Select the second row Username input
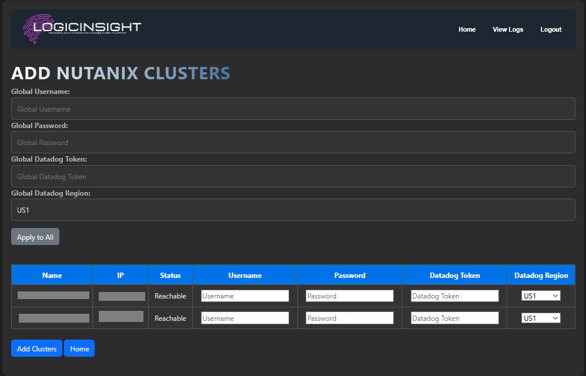This screenshot has width=586, height=376. coord(245,318)
